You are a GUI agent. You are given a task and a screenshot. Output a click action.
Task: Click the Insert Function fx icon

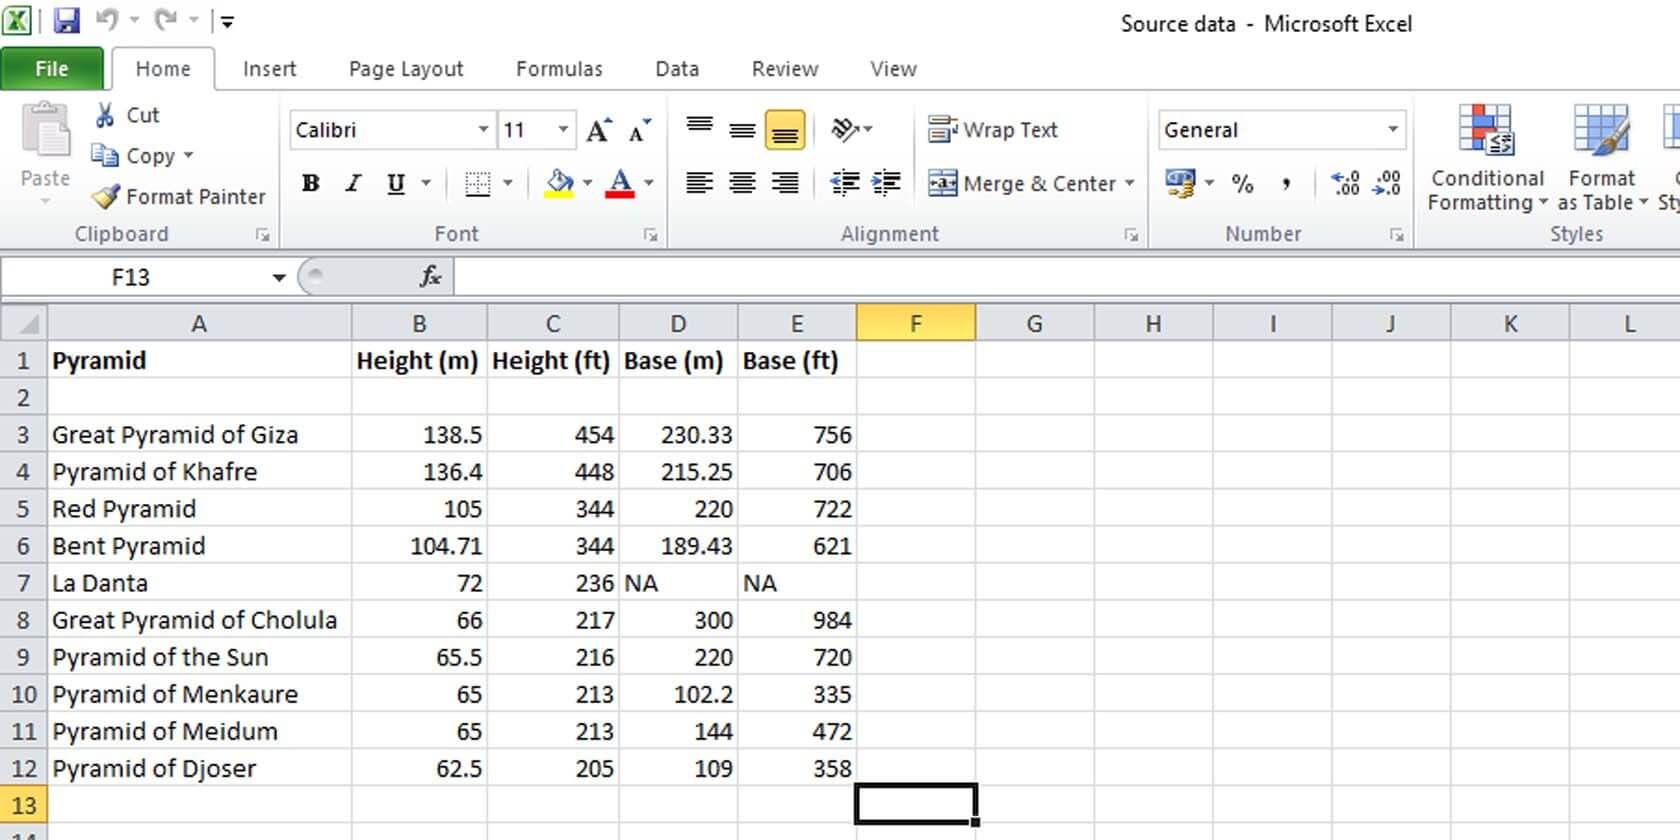(x=430, y=277)
